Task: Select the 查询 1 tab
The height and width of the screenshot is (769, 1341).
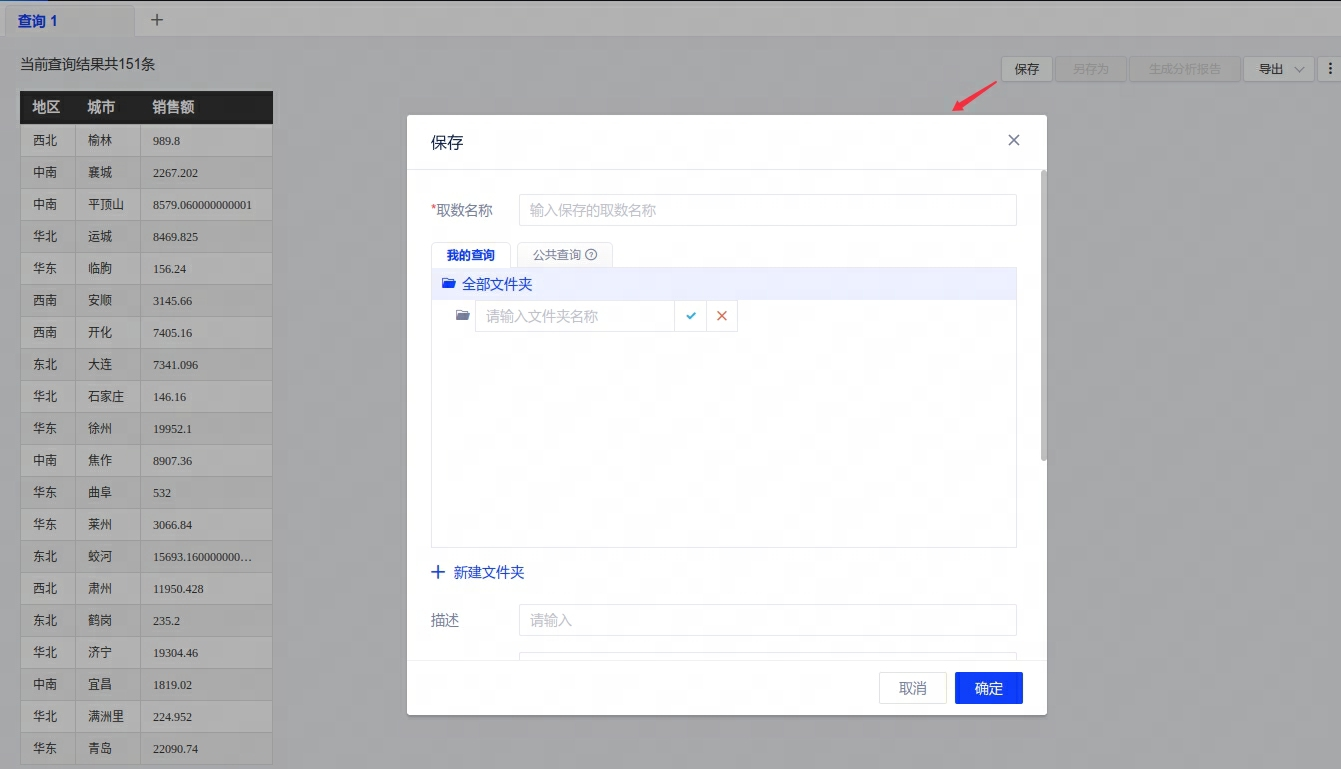Action: pyautogui.click(x=38, y=21)
